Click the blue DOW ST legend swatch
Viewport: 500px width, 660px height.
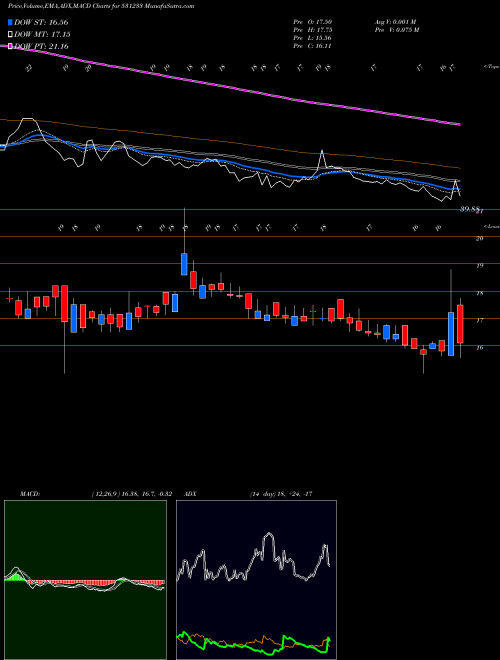pyautogui.click(x=11, y=23)
